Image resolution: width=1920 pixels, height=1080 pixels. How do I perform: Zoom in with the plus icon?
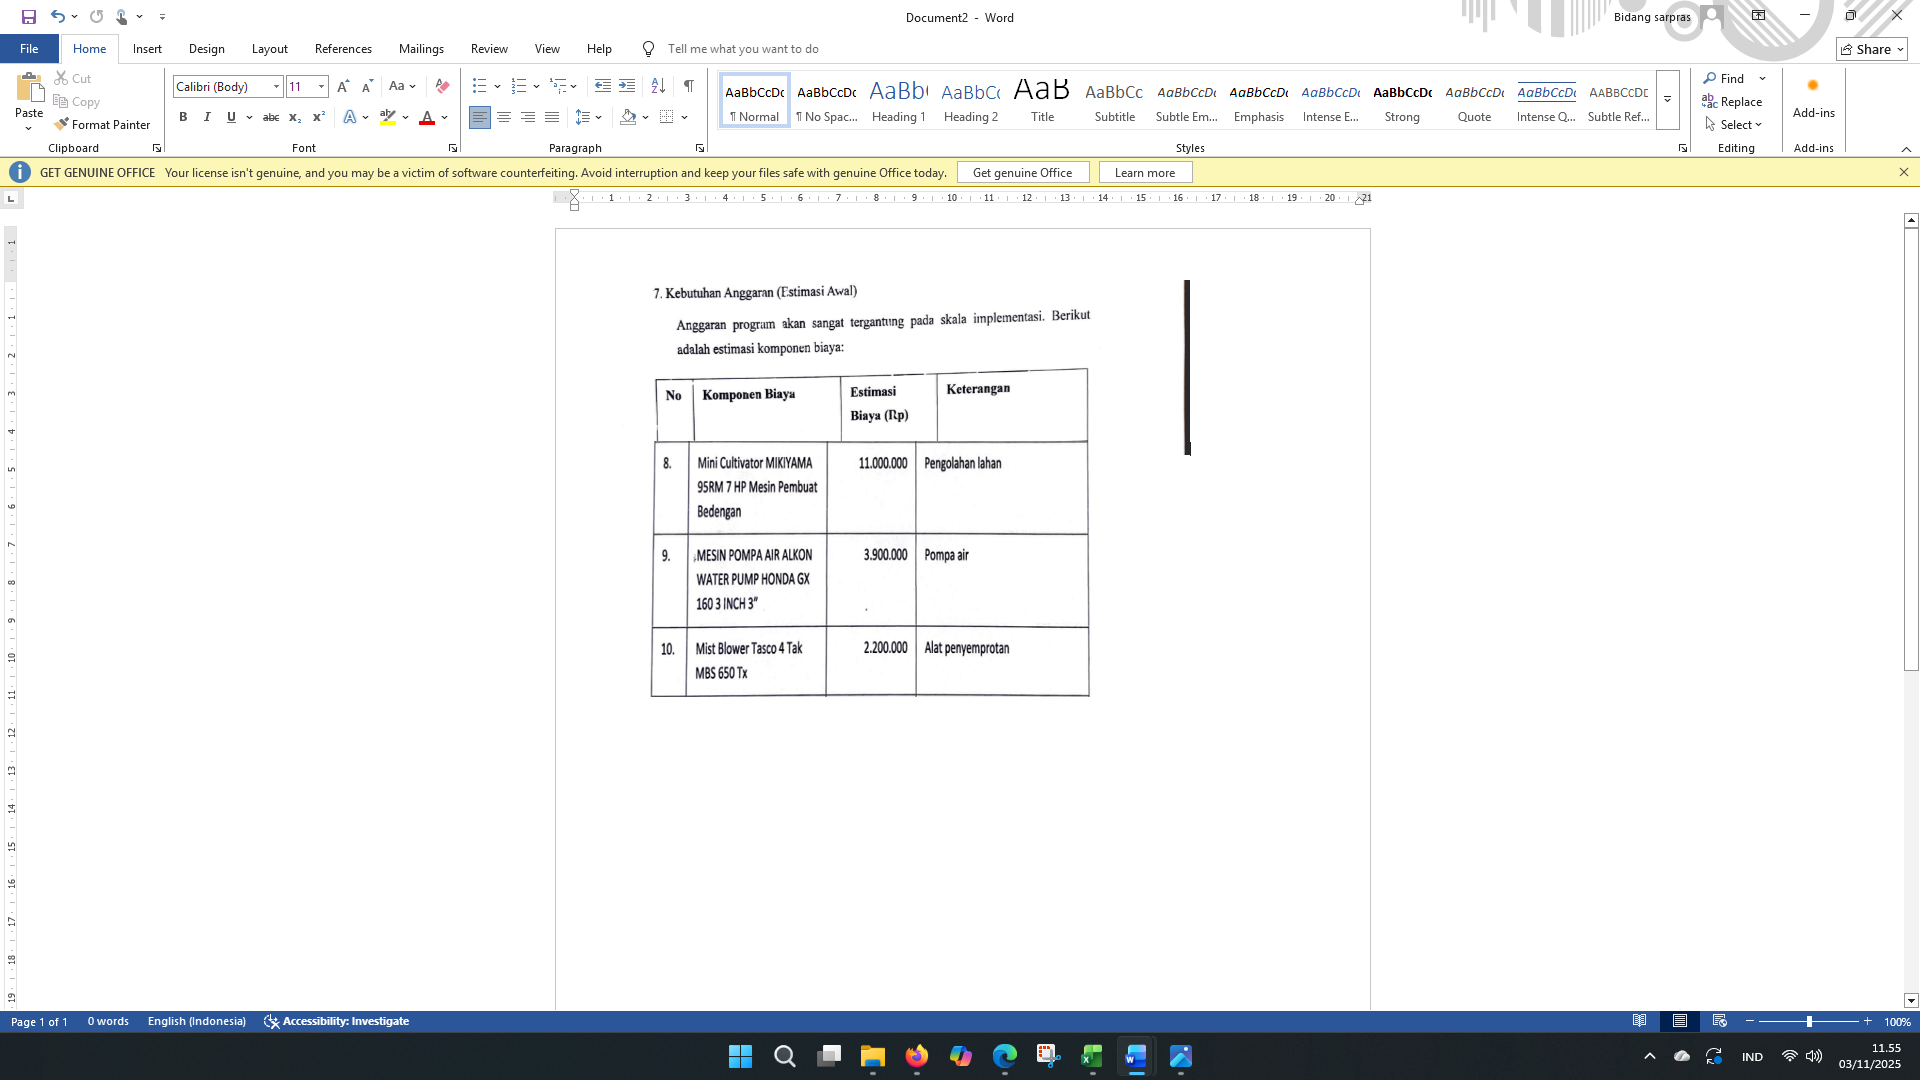[x=1867, y=1021]
